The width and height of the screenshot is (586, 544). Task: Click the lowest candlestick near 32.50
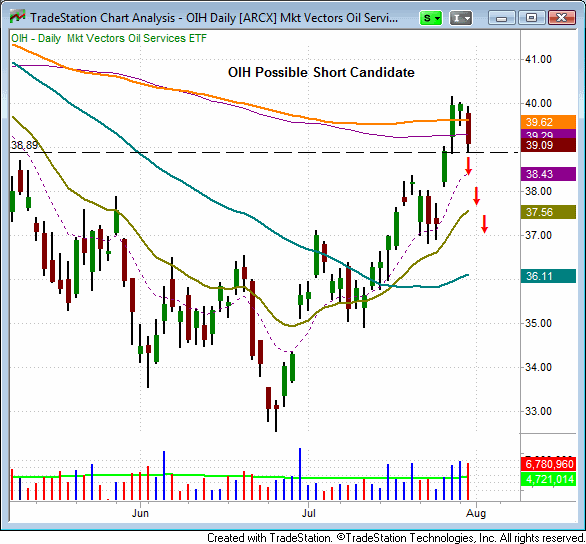(276, 416)
